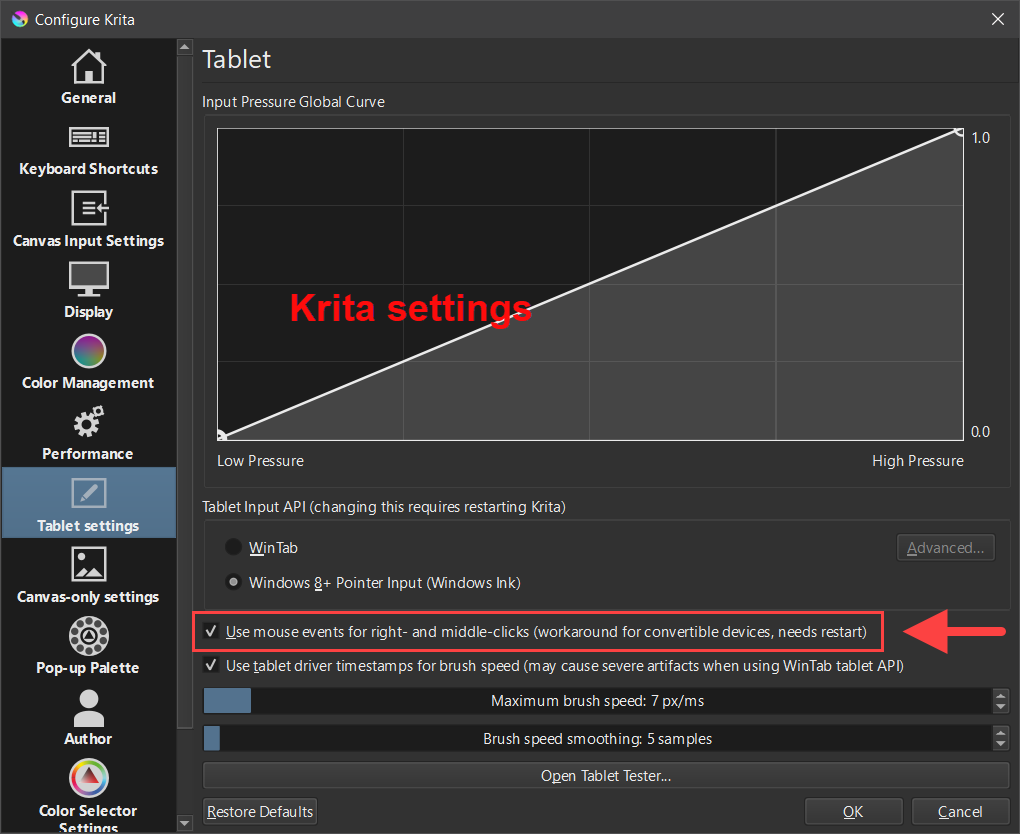The width and height of the screenshot is (1020, 834).
Task: Click the sidebar vertical scrollbar thumb
Action: 185,392
